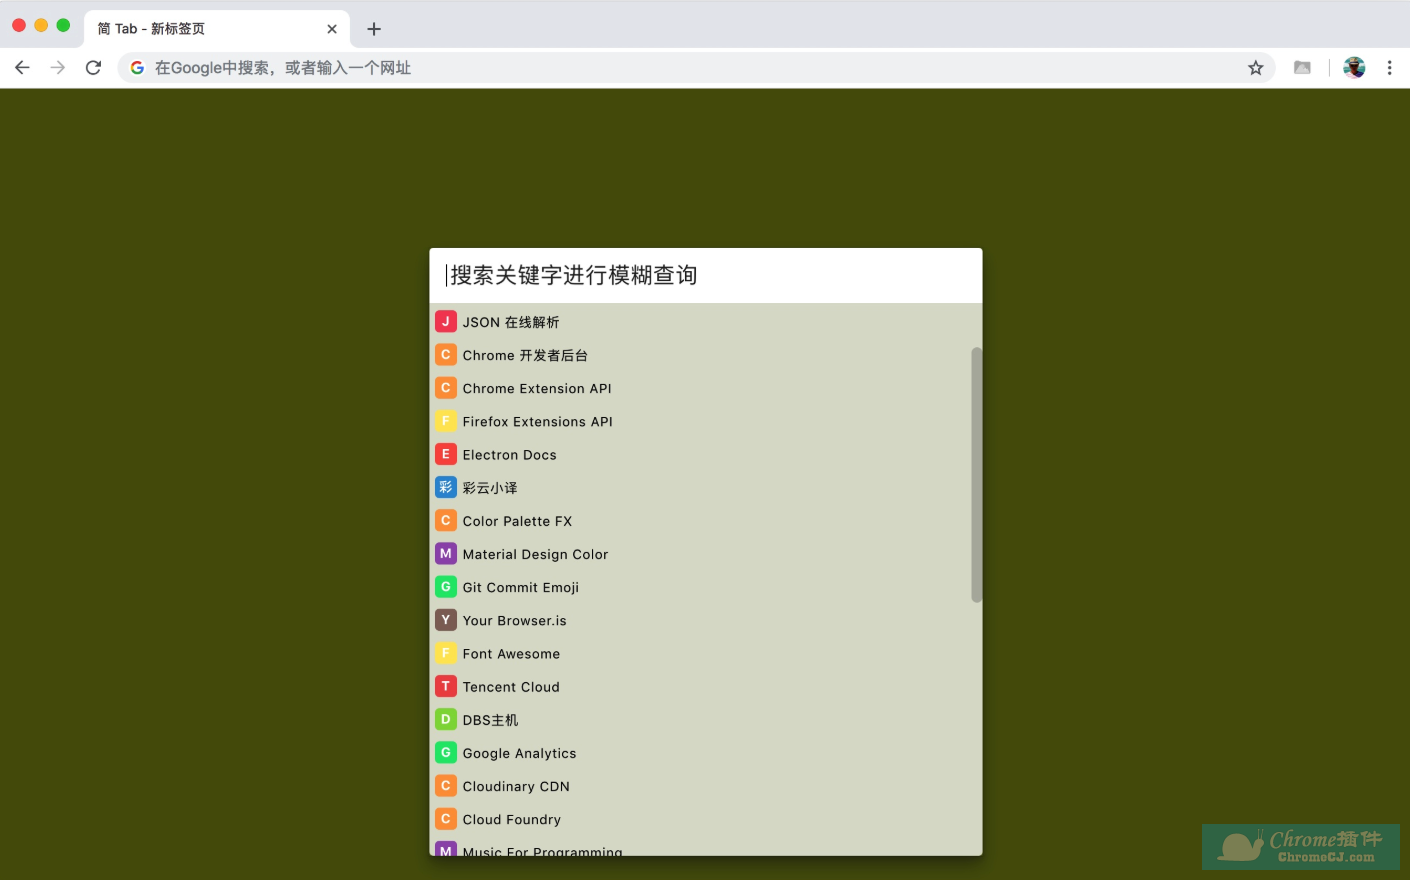The height and width of the screenshot is (880, 1410).
Task: Click the red E icon beside Electron Docs
Action: point(446,454)
